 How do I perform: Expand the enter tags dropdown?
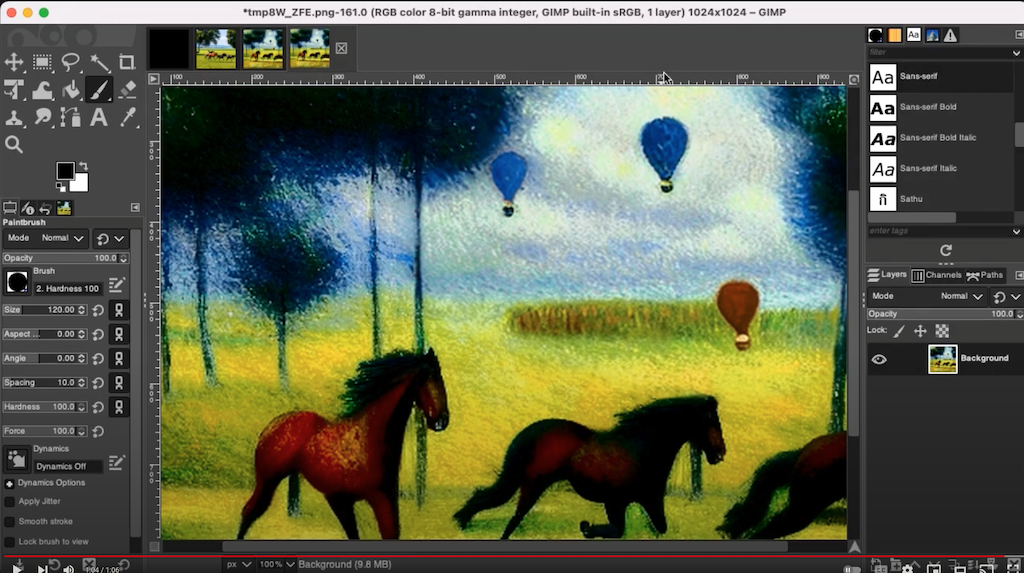(1016, 231)
